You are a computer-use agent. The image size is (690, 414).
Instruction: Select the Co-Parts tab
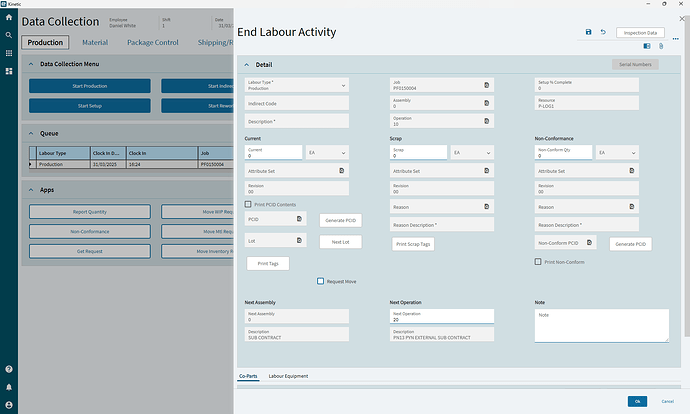248,376
